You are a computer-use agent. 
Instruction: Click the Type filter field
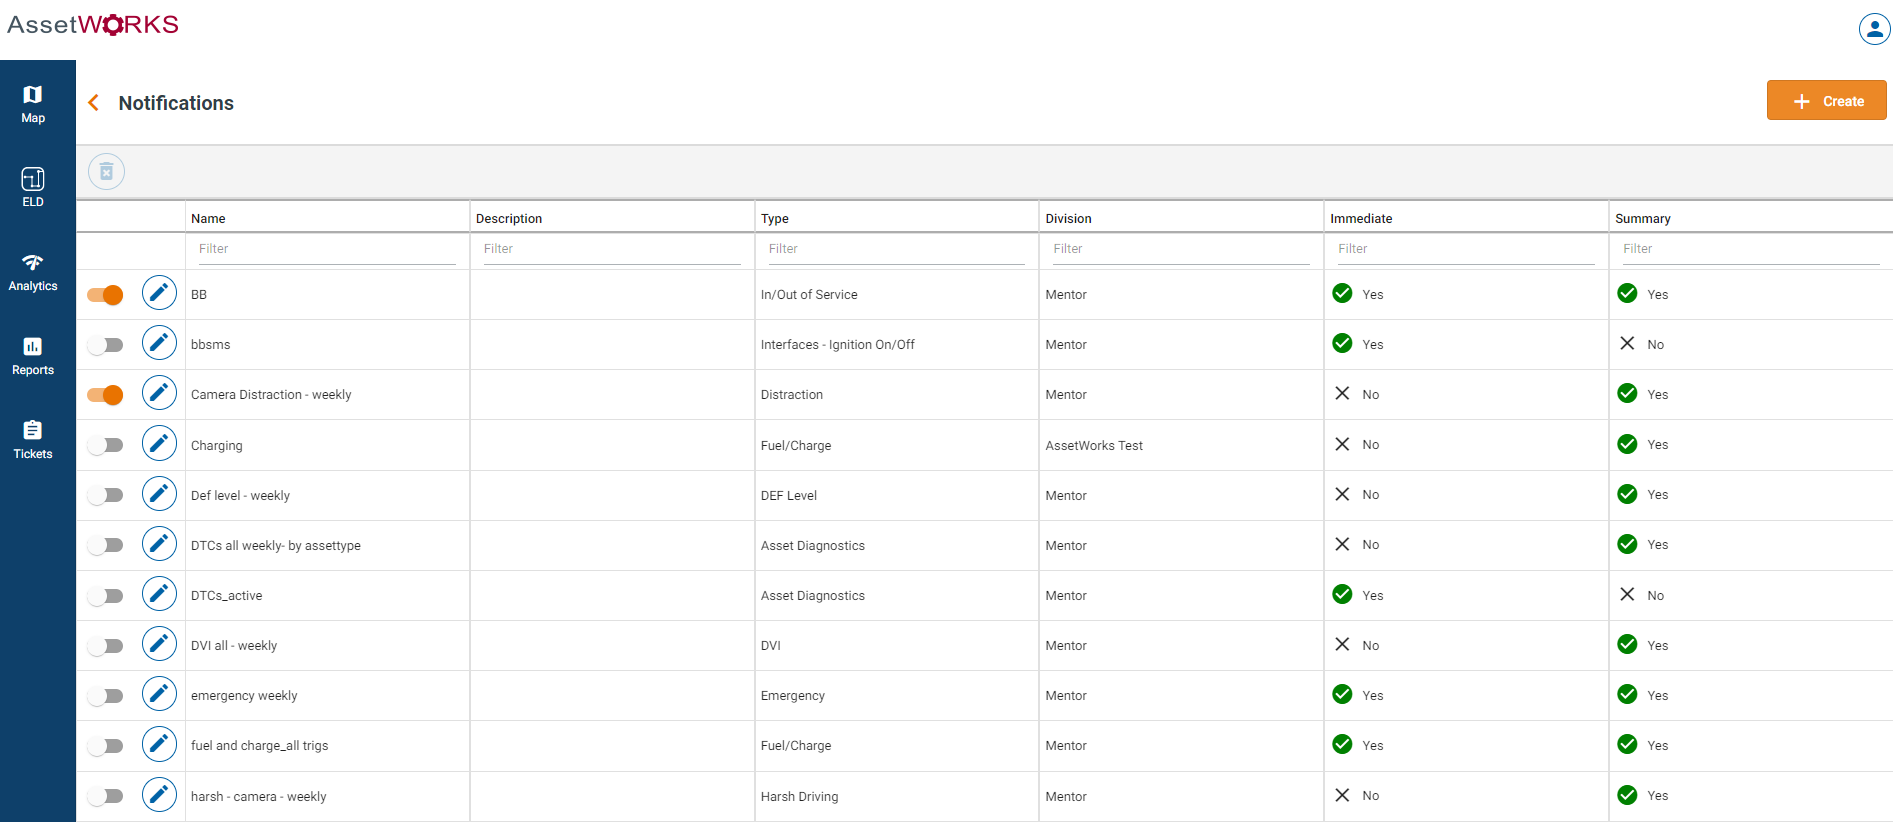click(897, 249)
